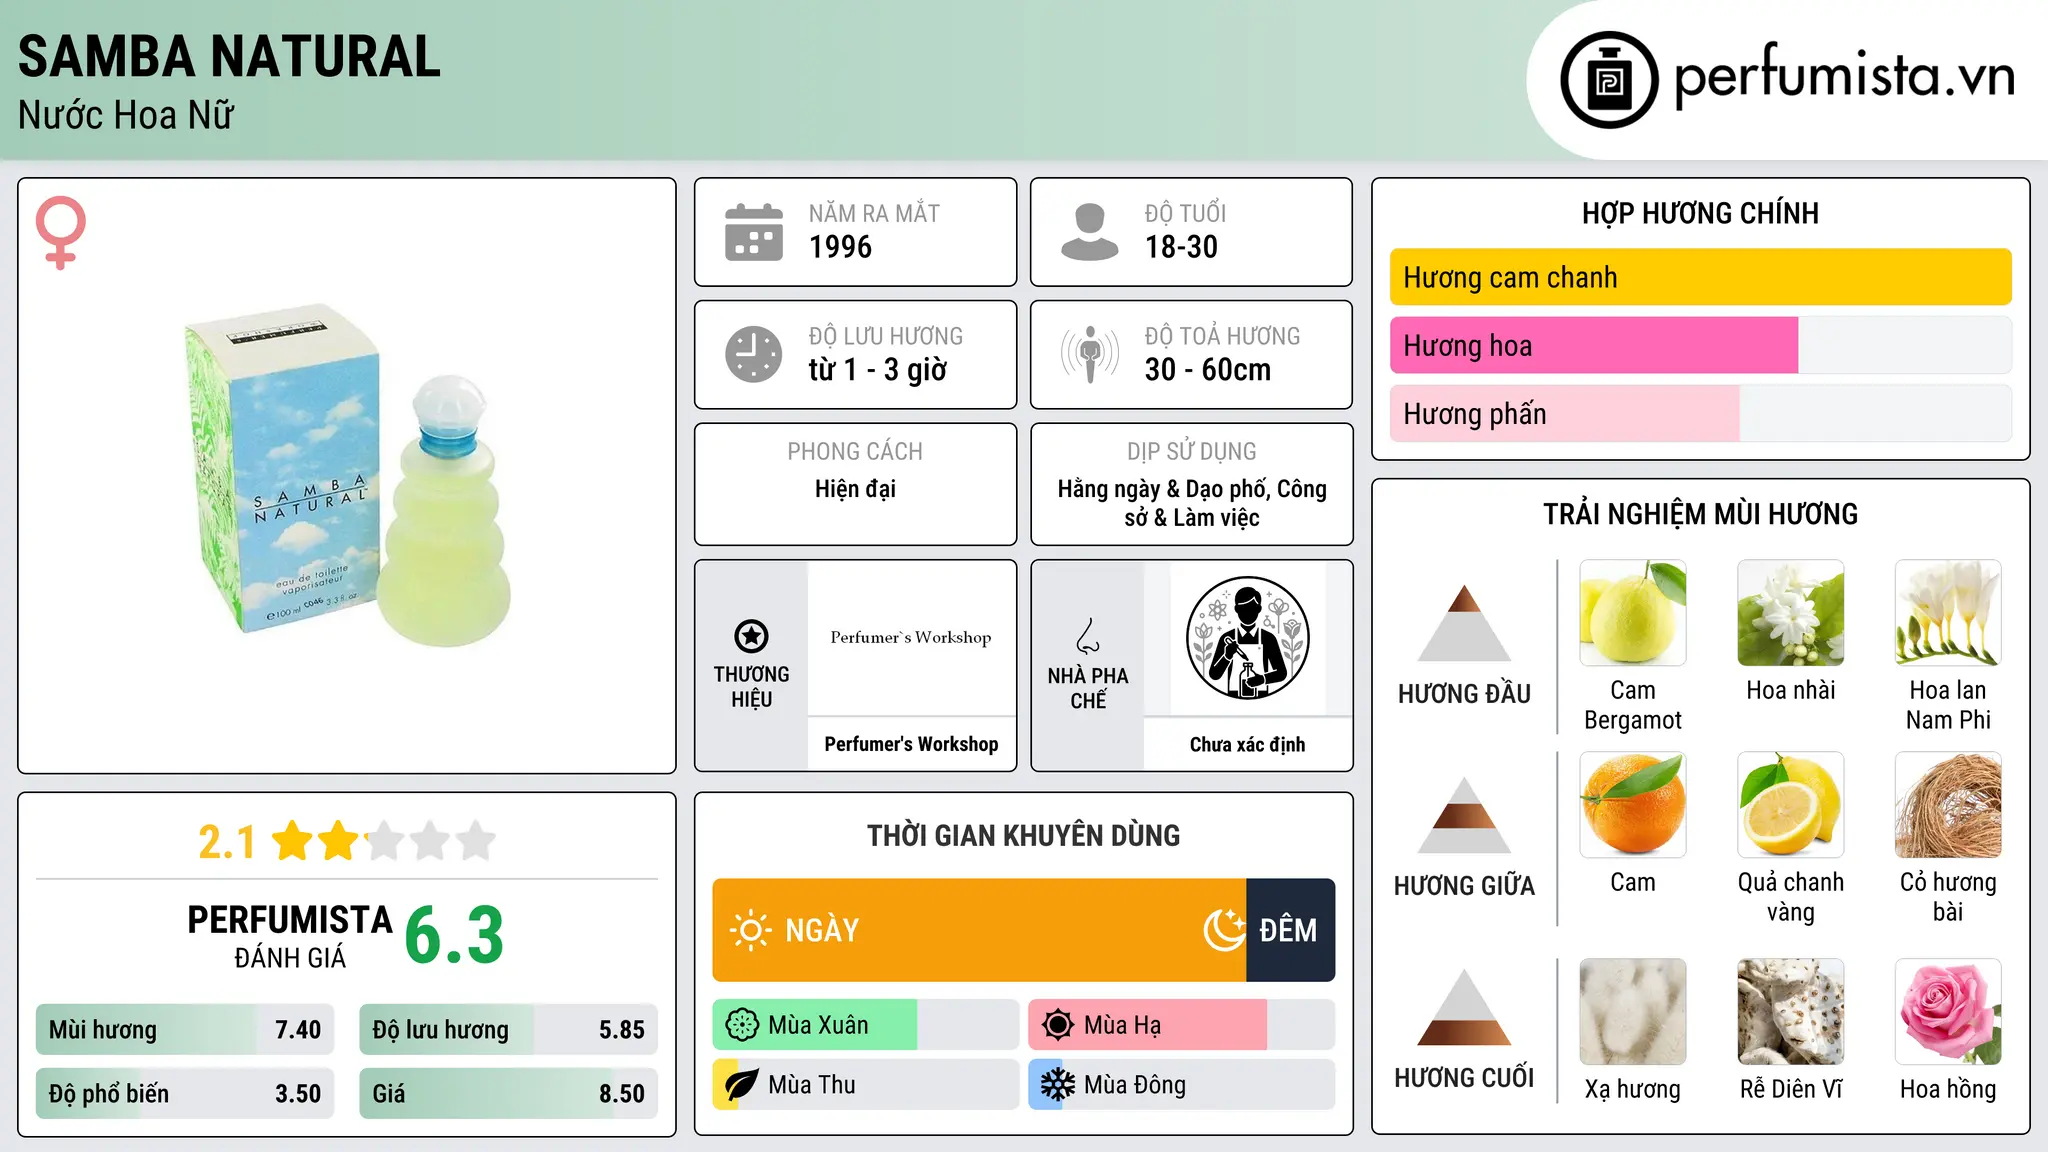
Task: Click the green 6.3 Perfumista score
Action: 454,935
